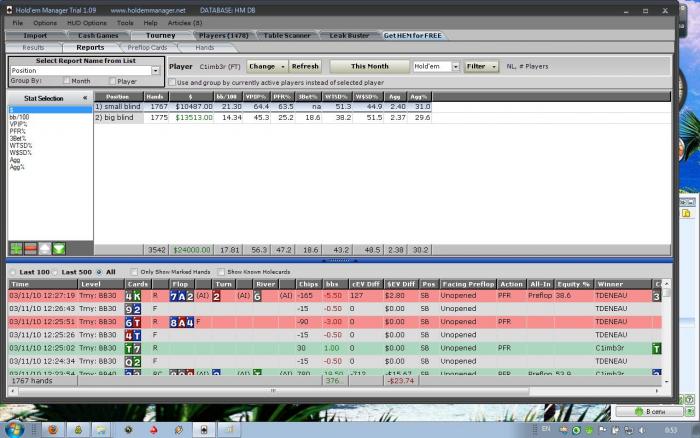This screenshot has height=438, width=700.
Task: Click the EN language indicator in tray
Action: [x=546, y=429]
